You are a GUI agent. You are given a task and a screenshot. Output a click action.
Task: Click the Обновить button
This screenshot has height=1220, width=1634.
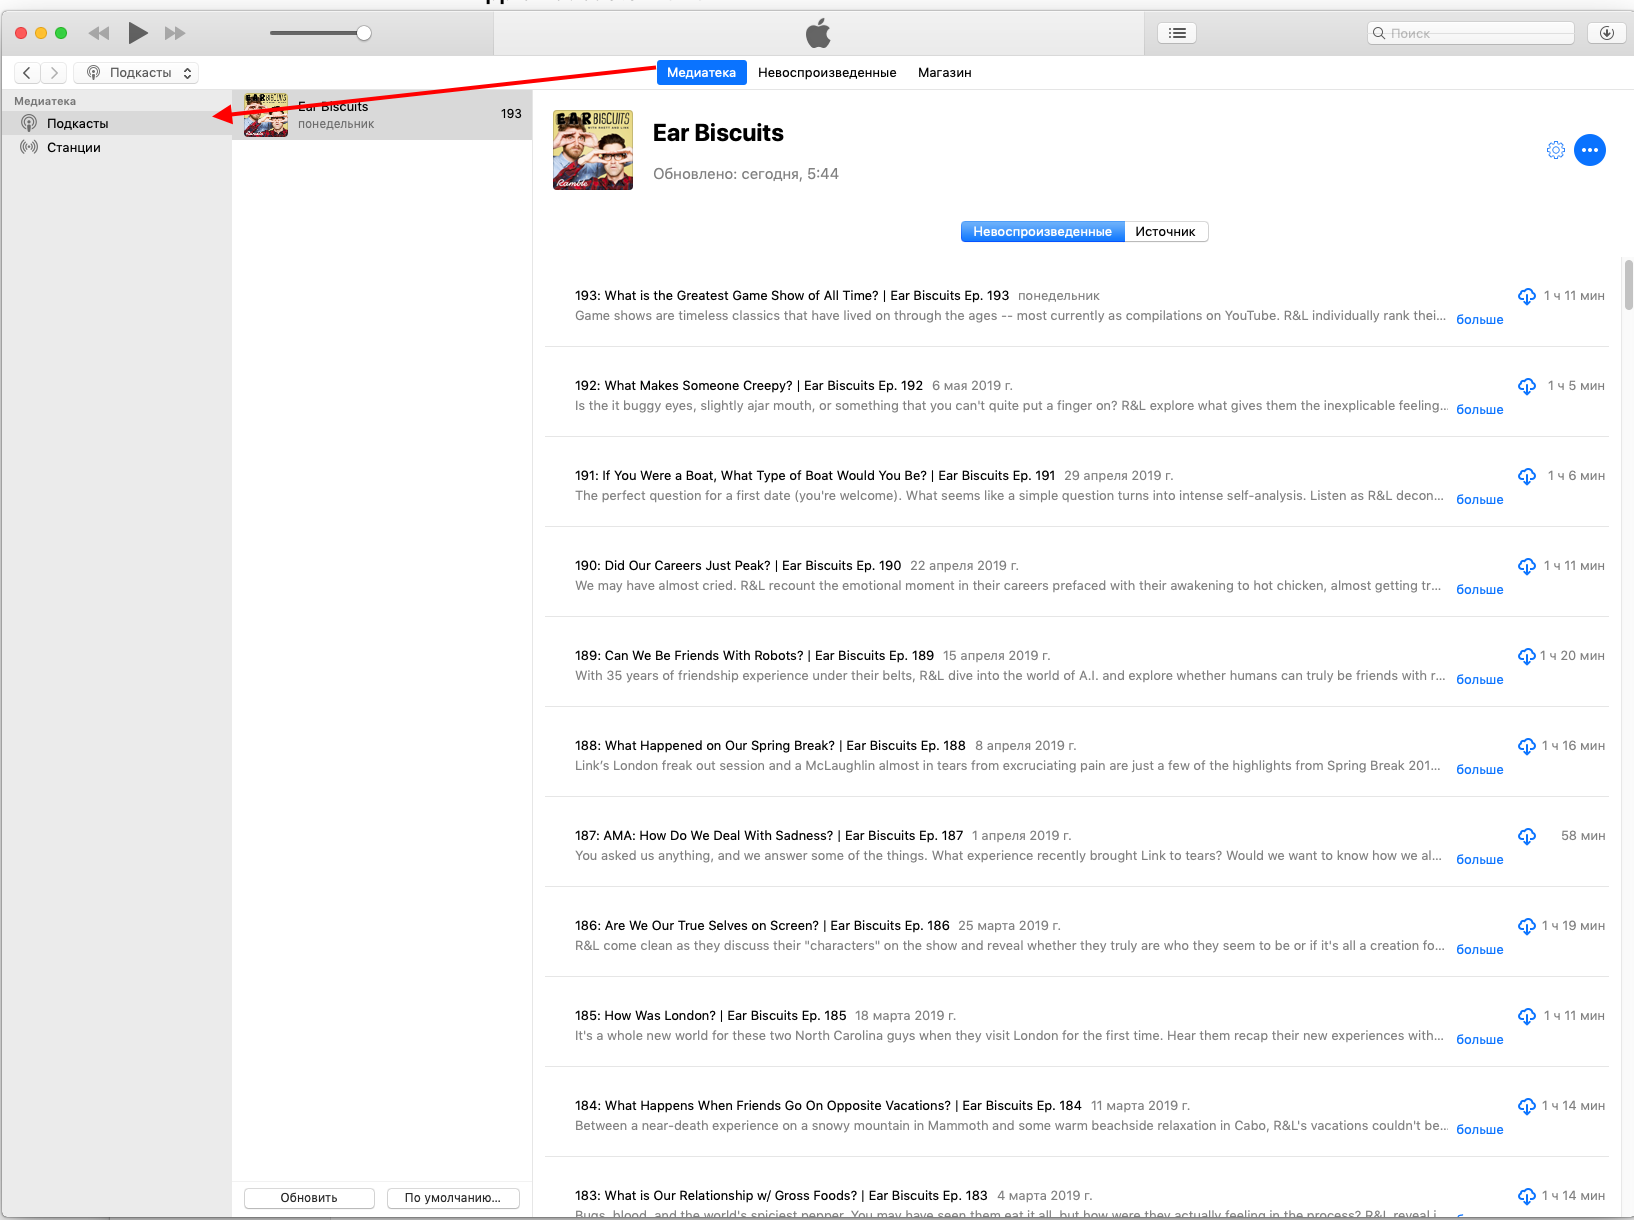(x=309, y=1198)
